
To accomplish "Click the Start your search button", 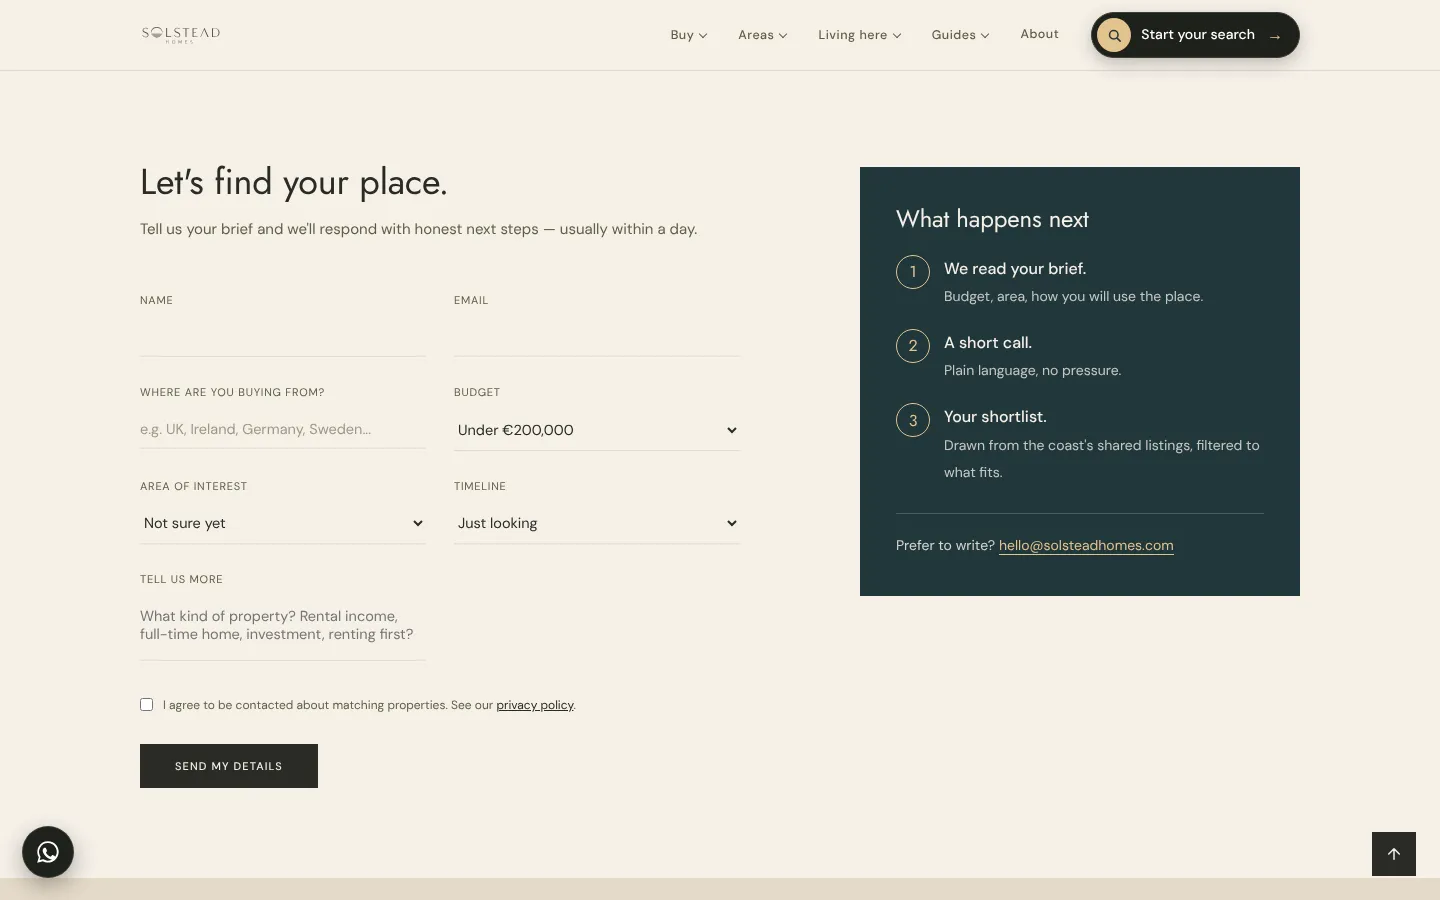I will pyautogui.click(x=1195, y=35).
